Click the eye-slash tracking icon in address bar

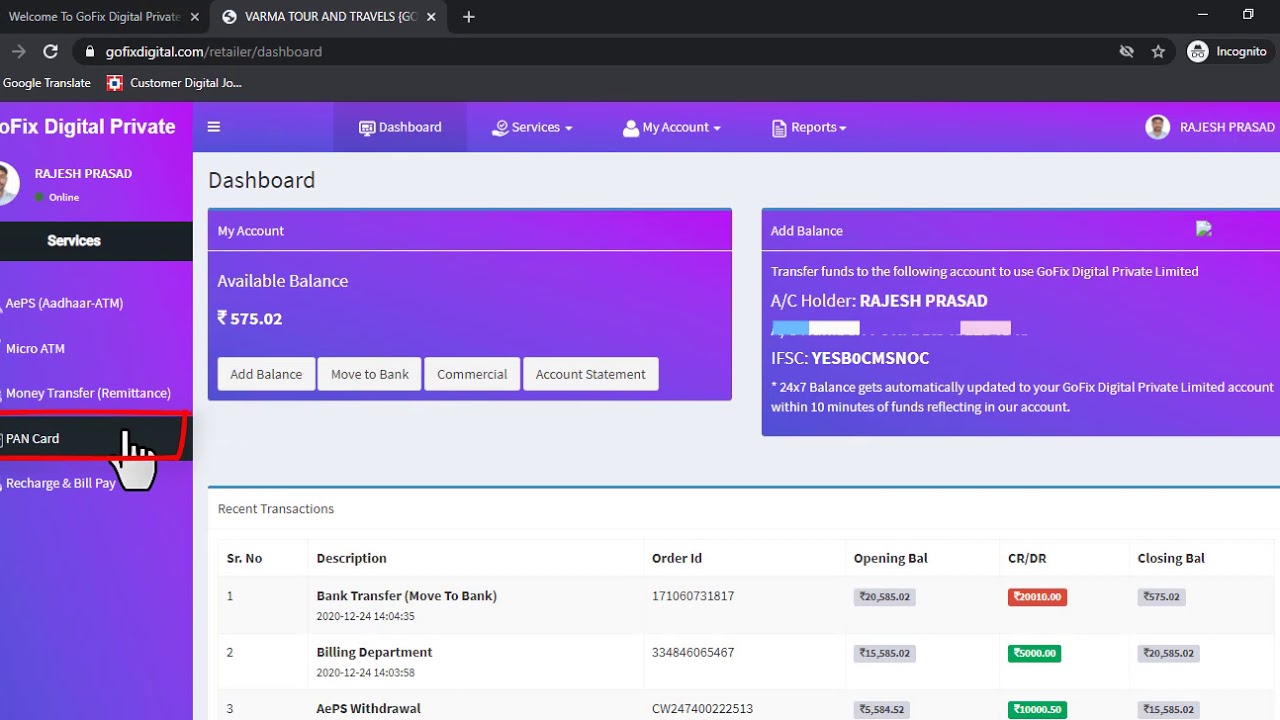coord(1127,51)
